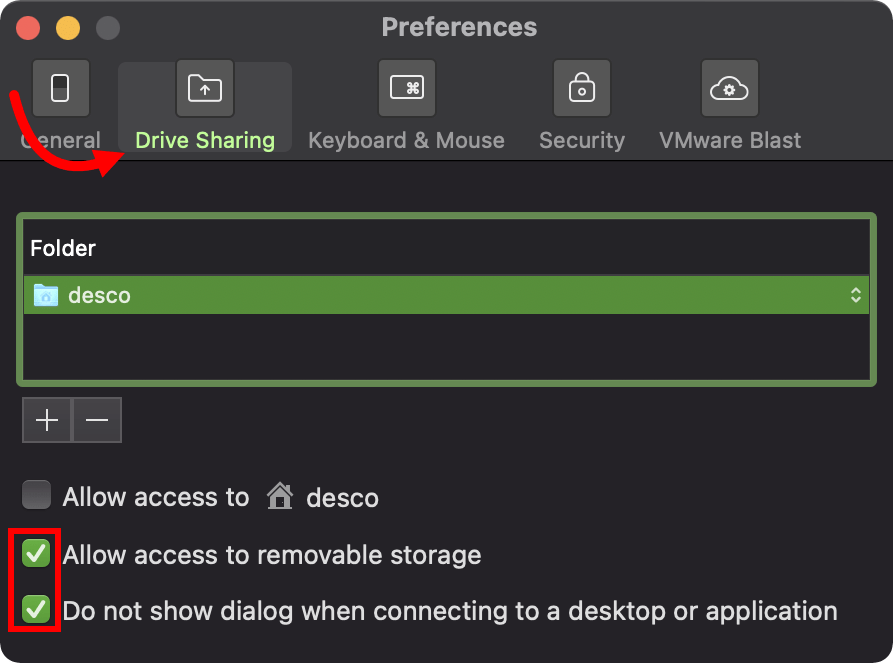This screenshot has width=893, height=663.
Task: Disable access to removable storage
Action: 36,553
